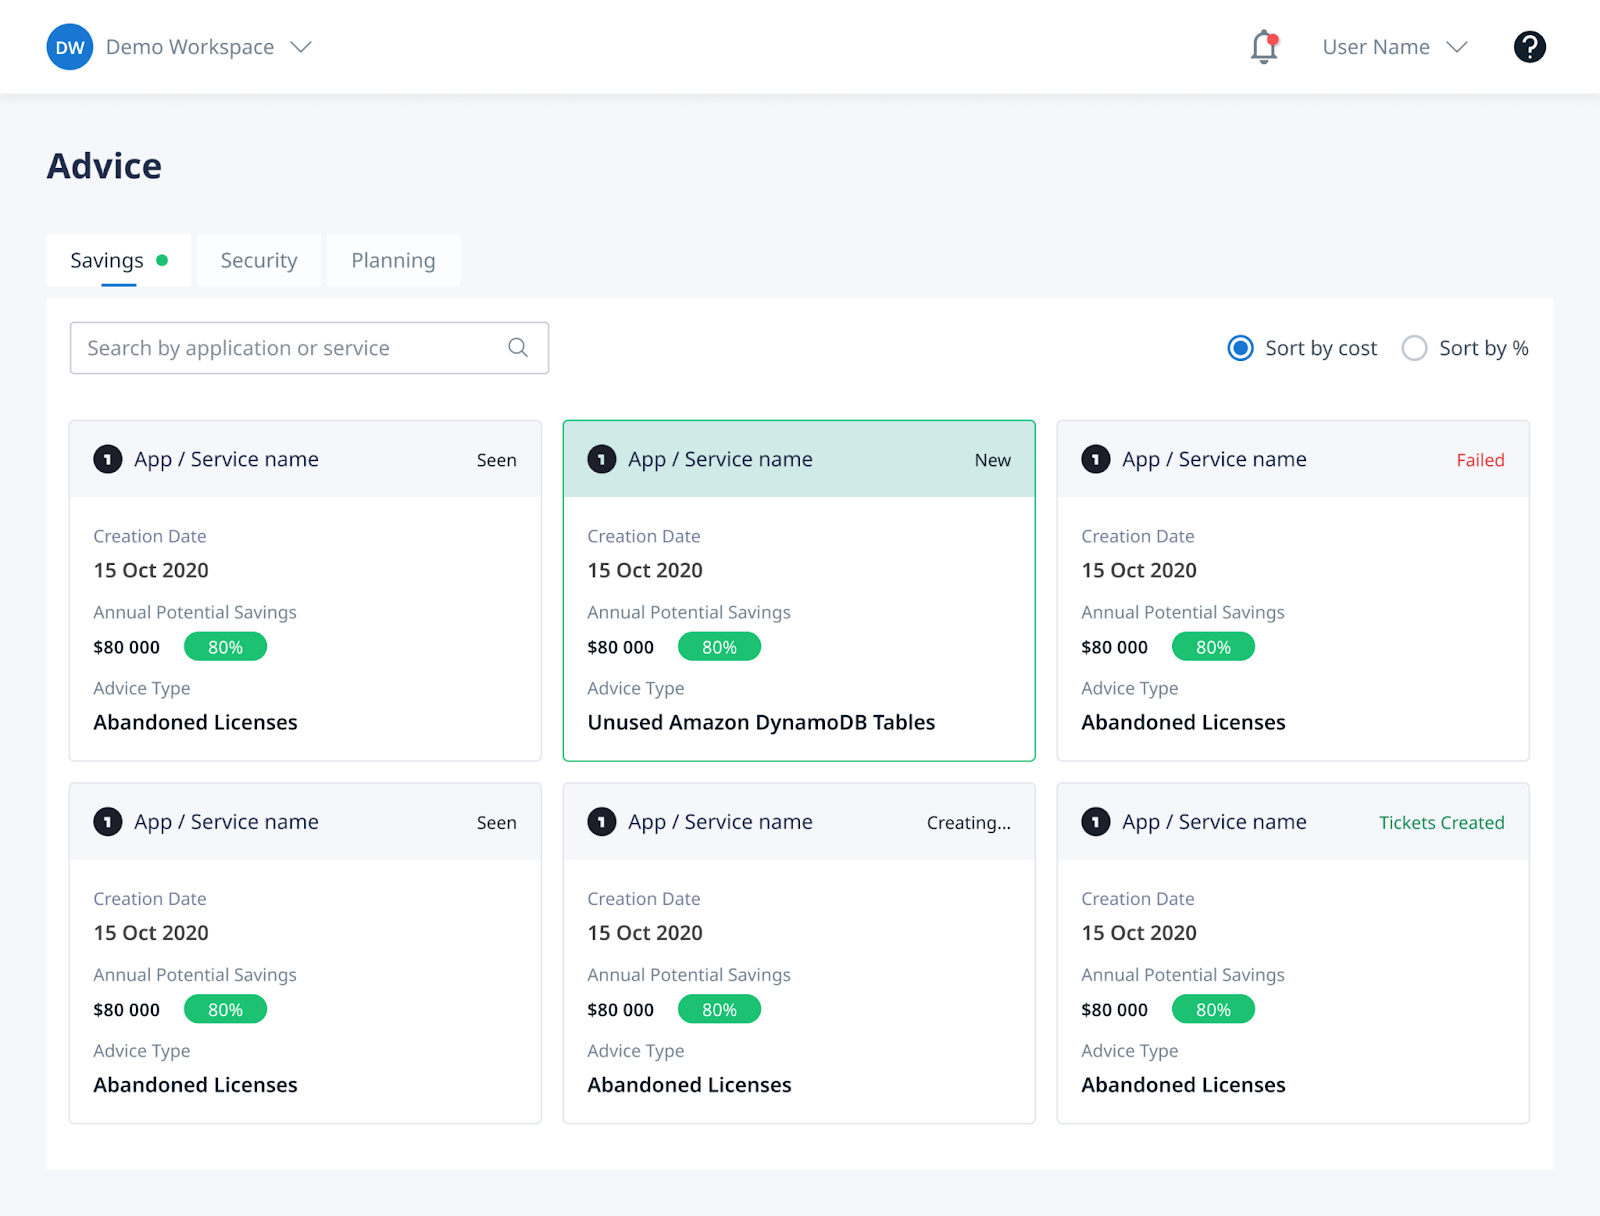This screenshot has width=1600, height=1216.
Task: Open the notifications bell
Action: 1265,47
